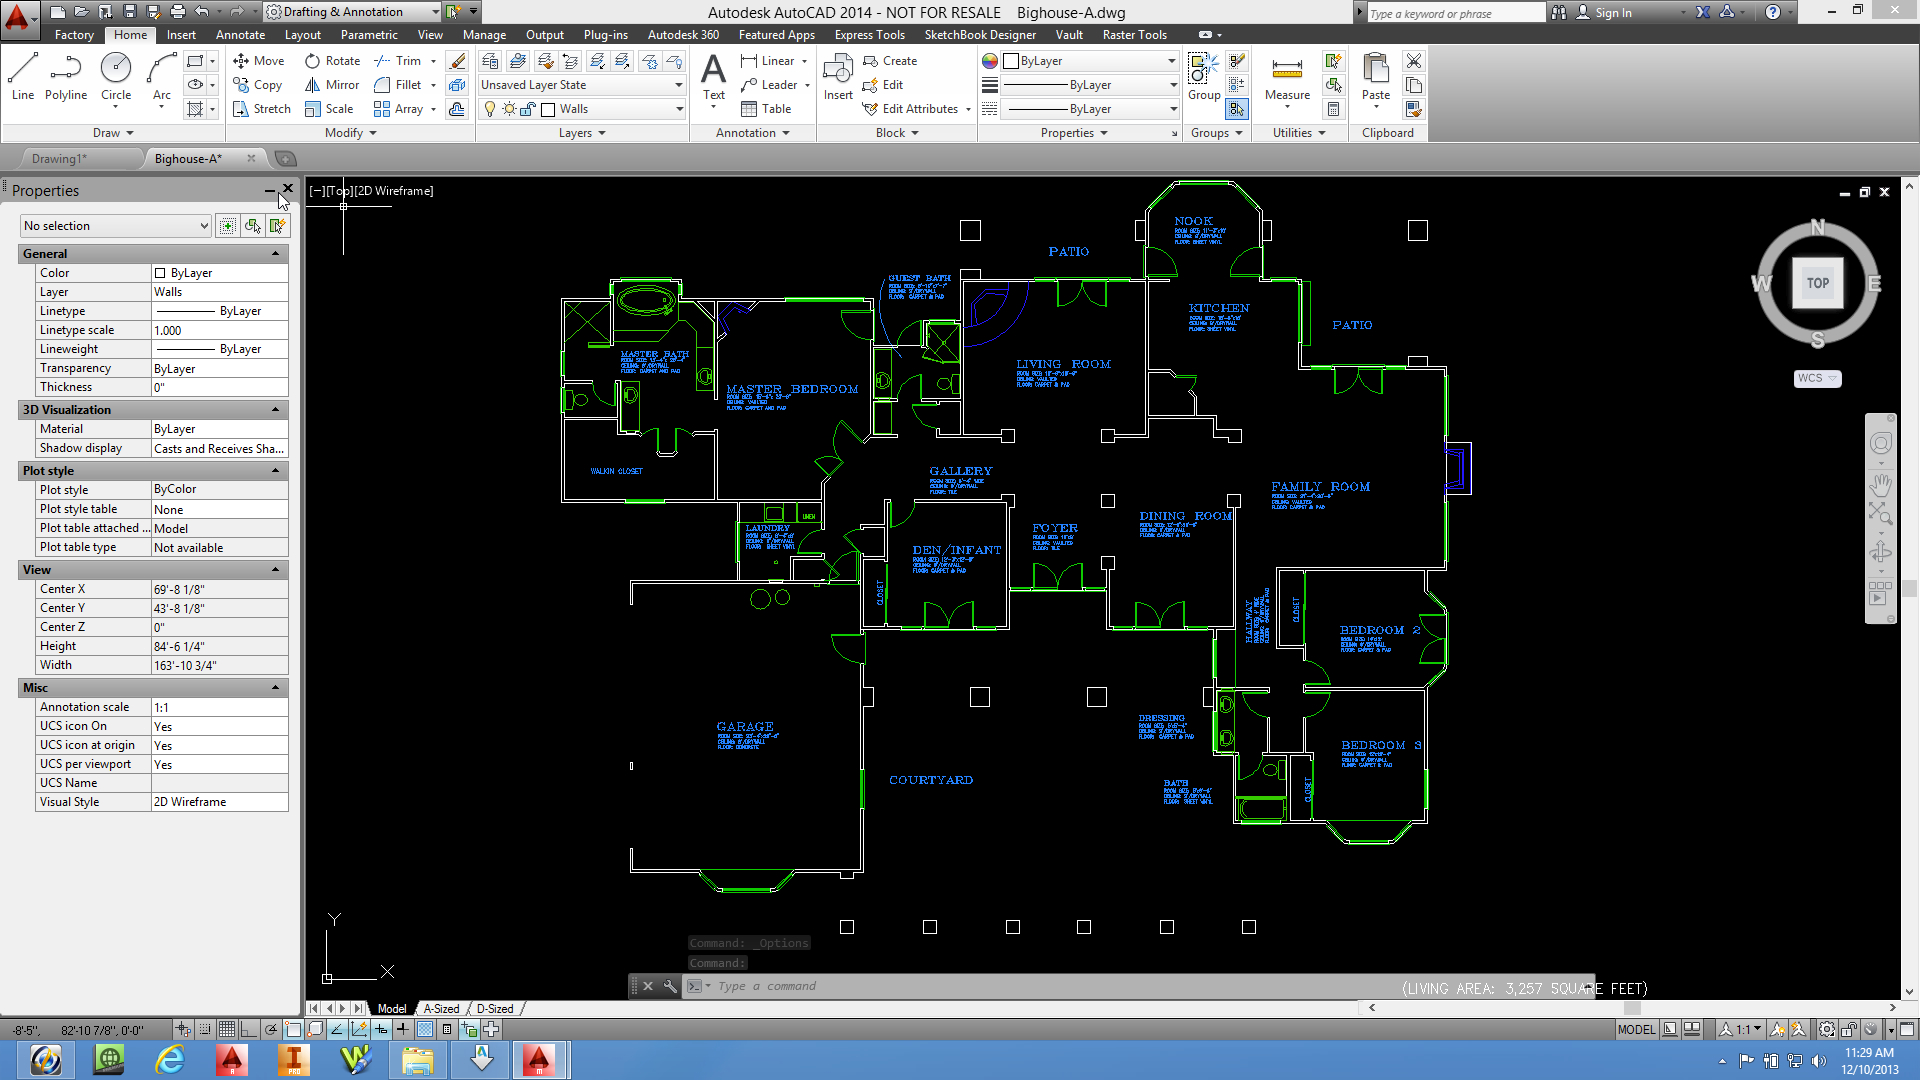Switch to the A-Sized layout tab
Screen dimensions: 1920x1080
click(x=440, y=1007)
